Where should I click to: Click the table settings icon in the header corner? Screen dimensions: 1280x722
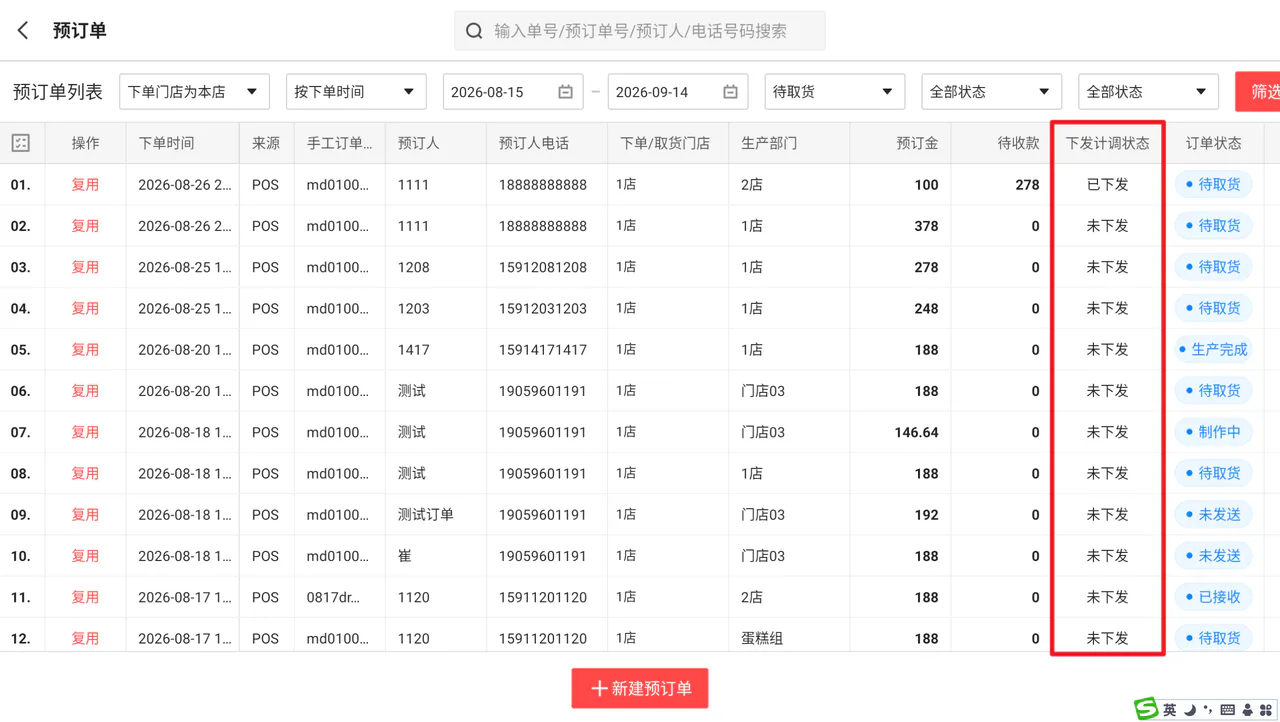point(21,143)
